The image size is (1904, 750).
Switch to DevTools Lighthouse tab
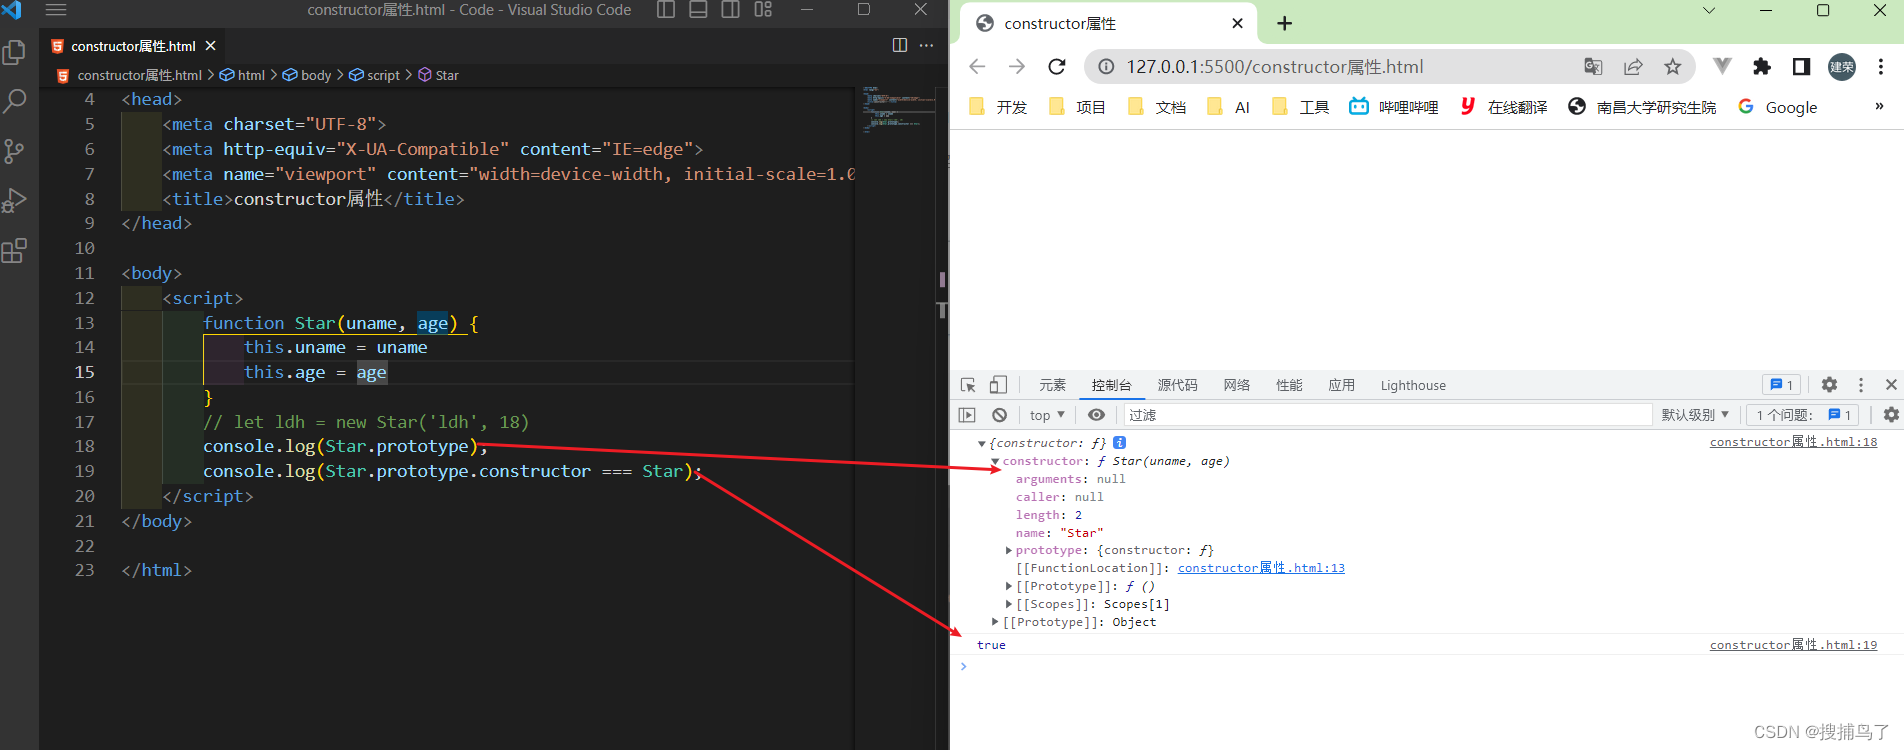pyautogui.click(x=1413, y=385)
